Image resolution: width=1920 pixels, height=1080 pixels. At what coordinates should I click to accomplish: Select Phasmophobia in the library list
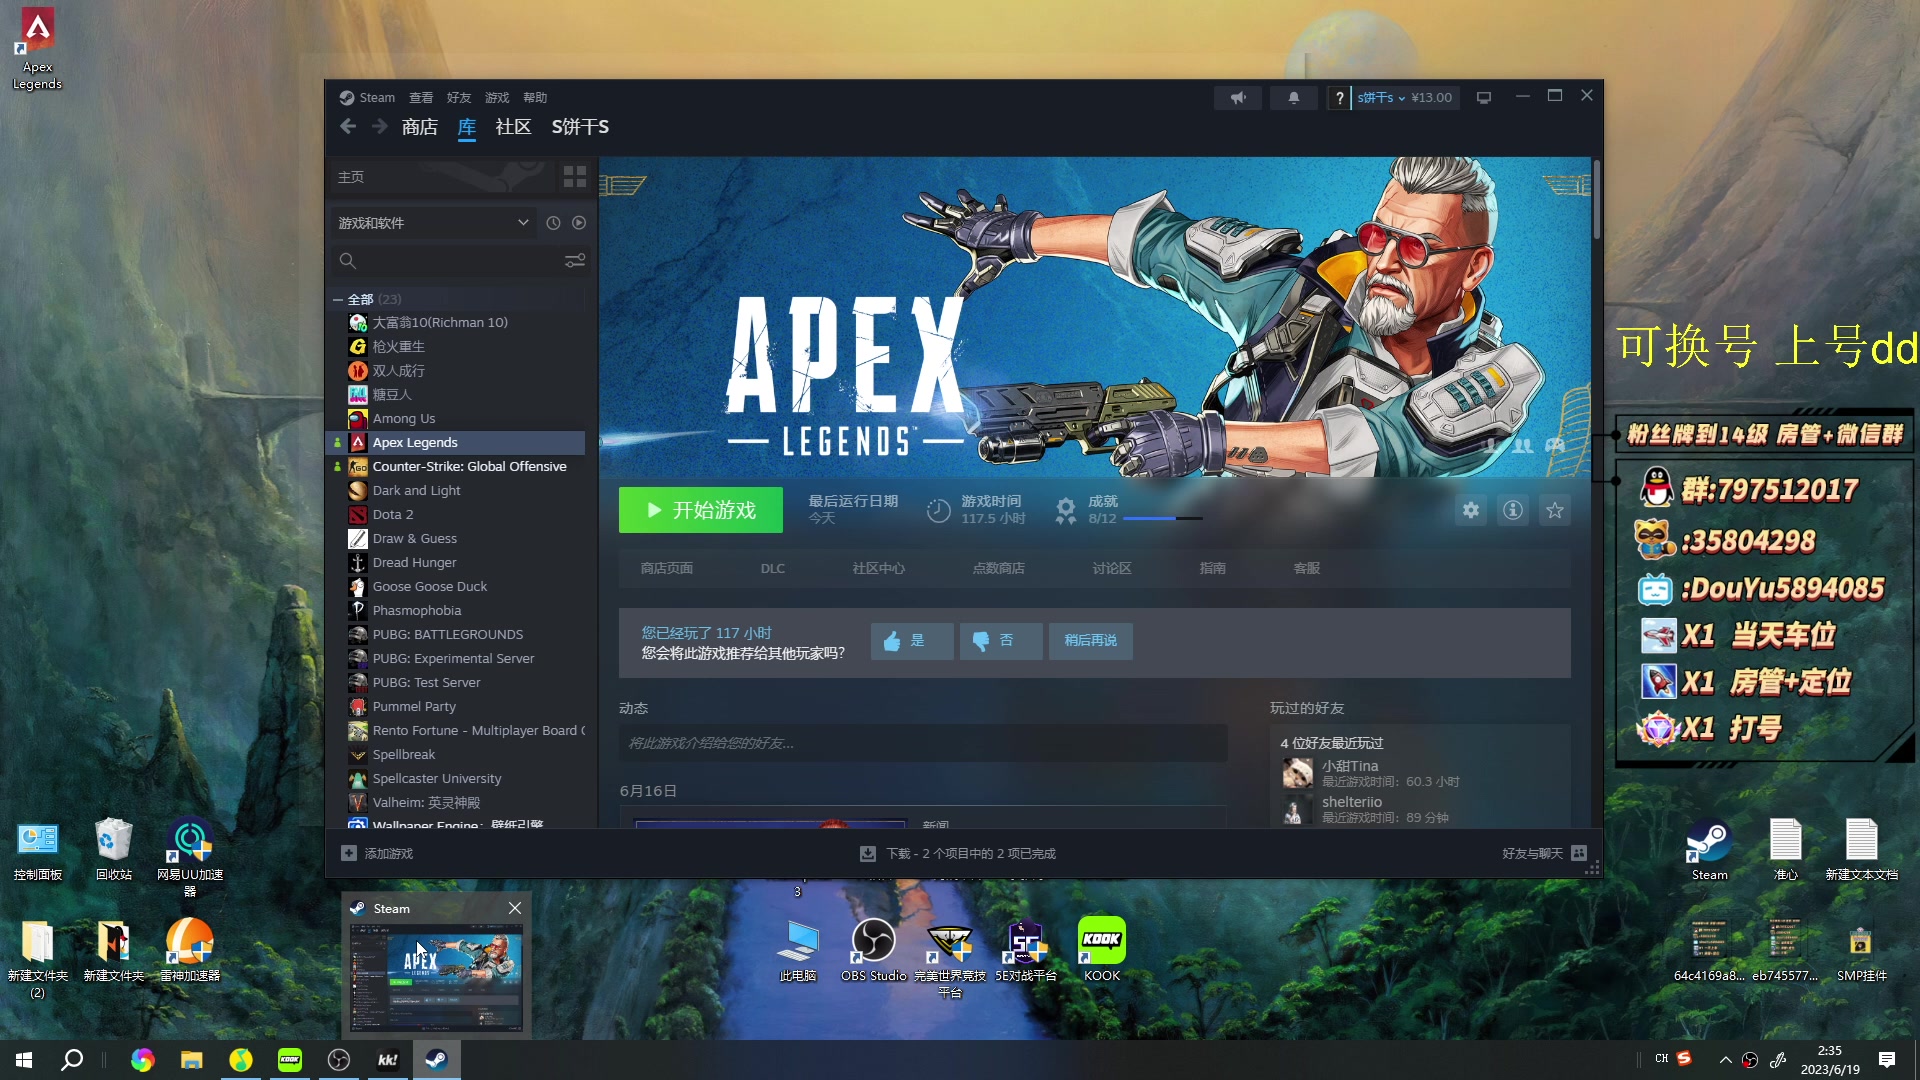click(x=417, y=611)
